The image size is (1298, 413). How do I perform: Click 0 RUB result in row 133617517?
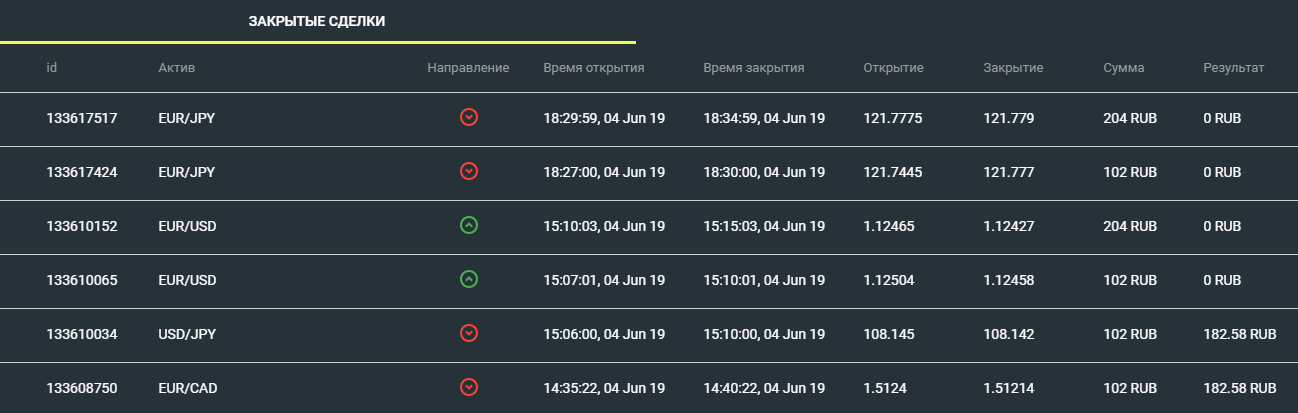click(1222, 118)
